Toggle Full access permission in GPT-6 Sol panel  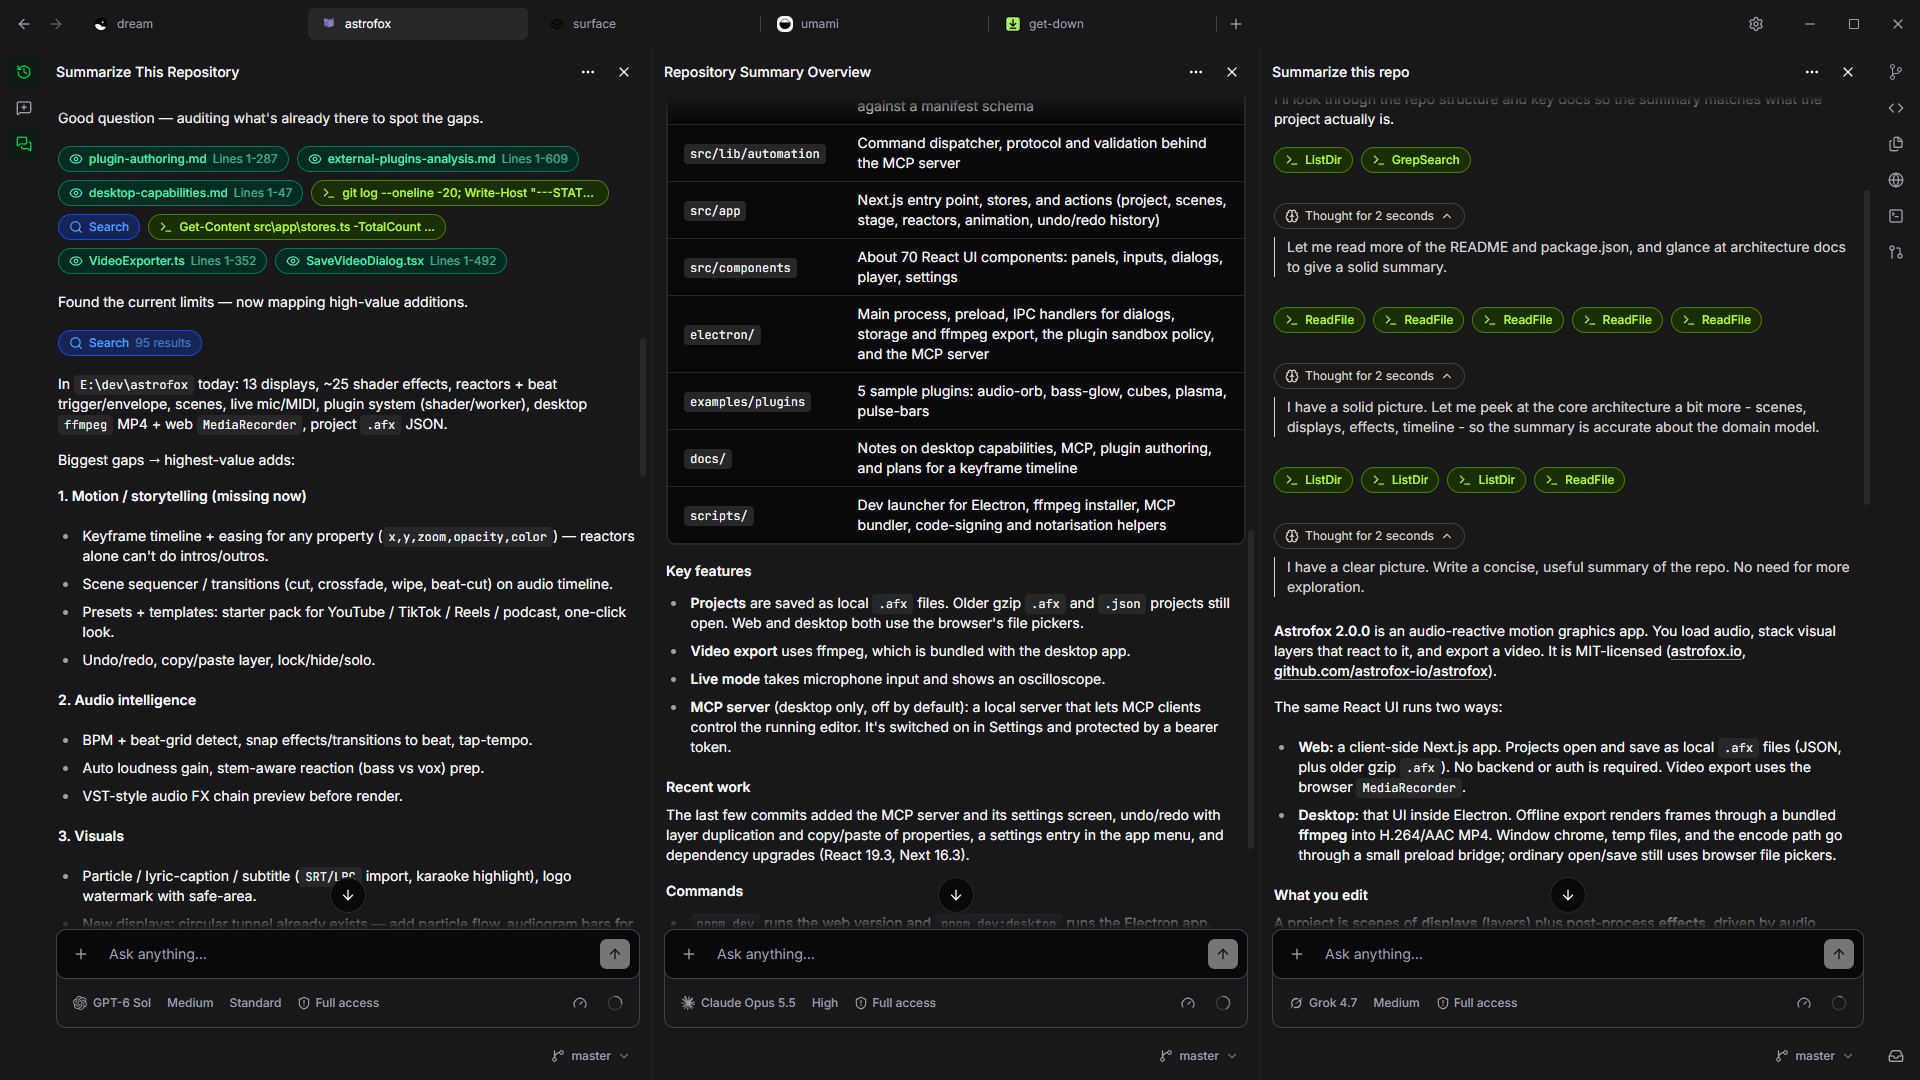pos(339,1003)
